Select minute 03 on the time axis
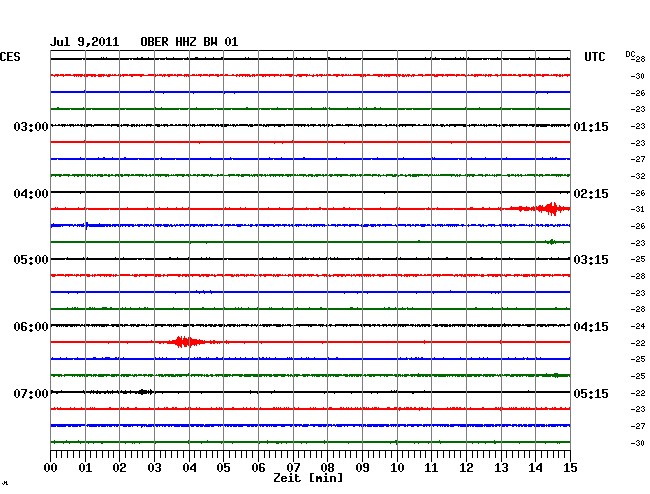The image size is (650, 494). coord(154,468)
